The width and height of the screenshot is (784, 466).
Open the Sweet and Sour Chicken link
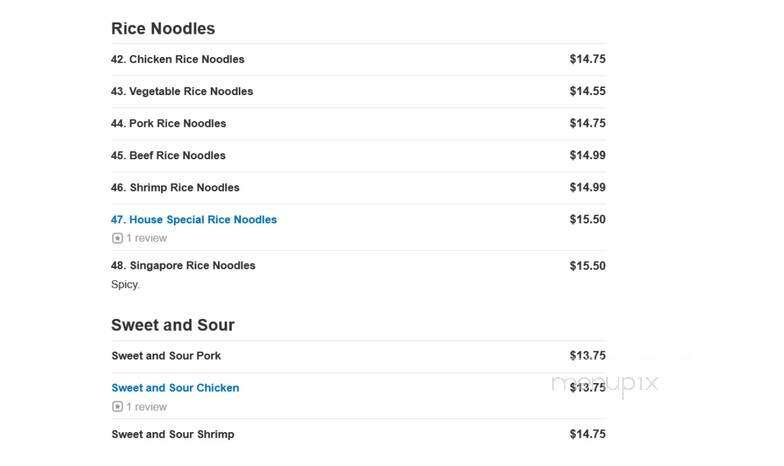point(175,388)
